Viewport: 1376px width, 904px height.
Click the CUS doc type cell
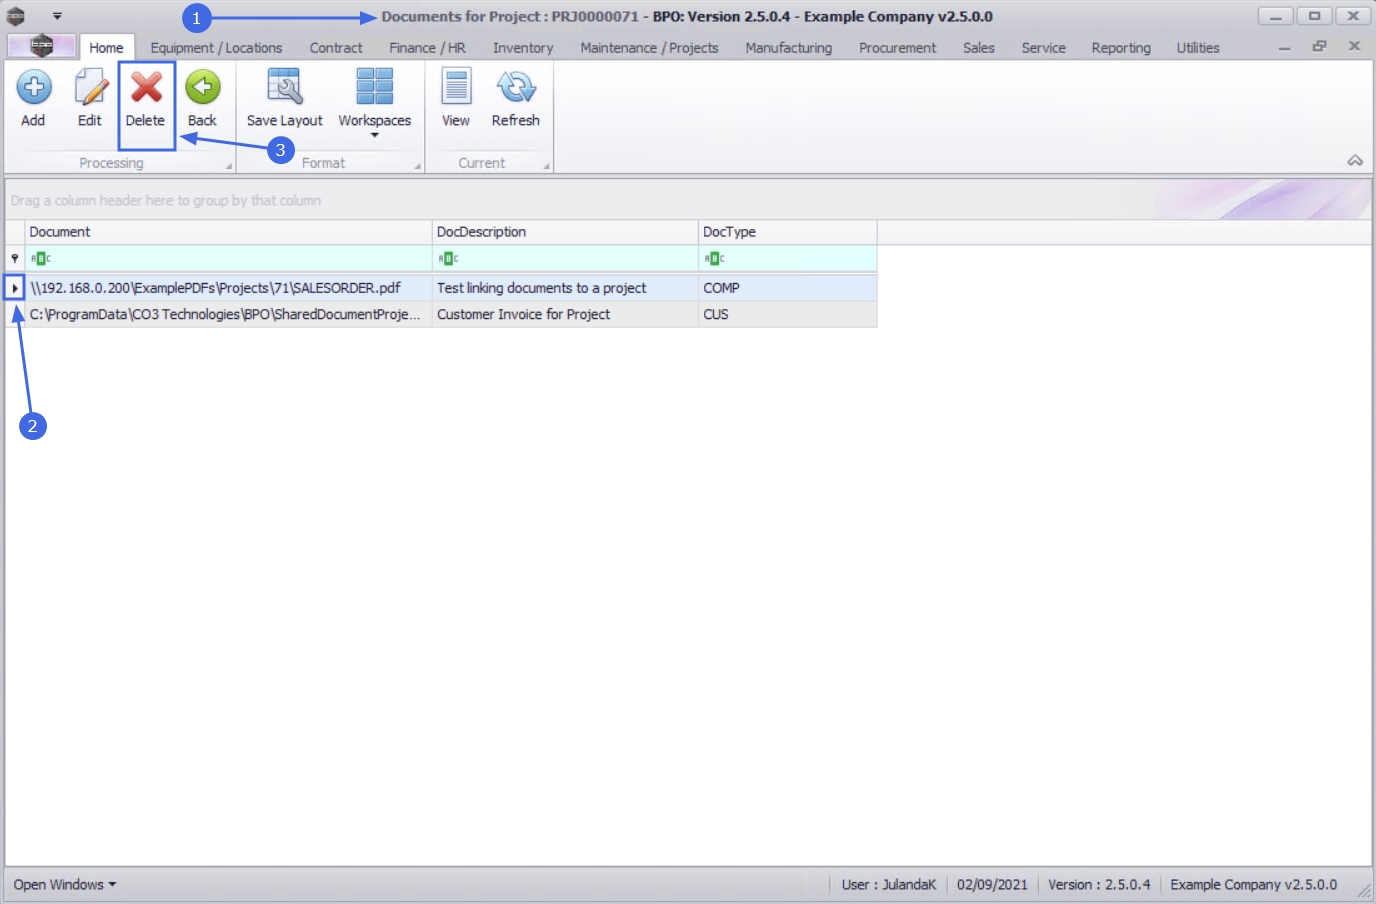point(788,314)
